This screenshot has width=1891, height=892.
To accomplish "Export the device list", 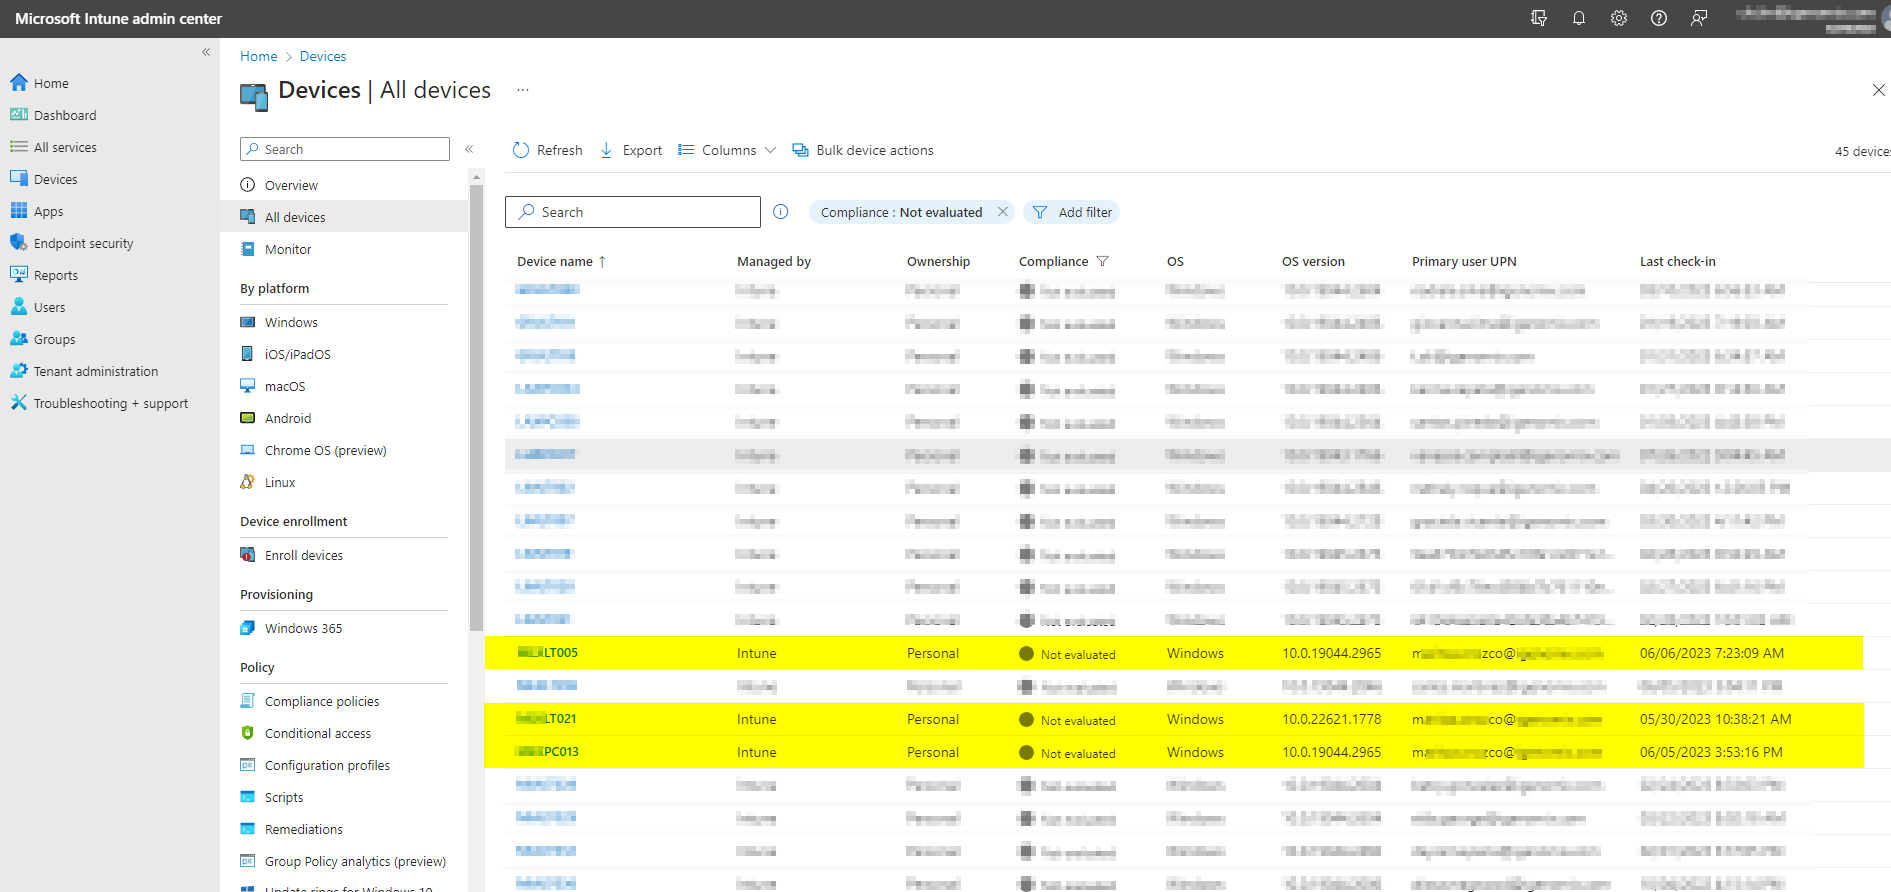I will tap(630, 150).
